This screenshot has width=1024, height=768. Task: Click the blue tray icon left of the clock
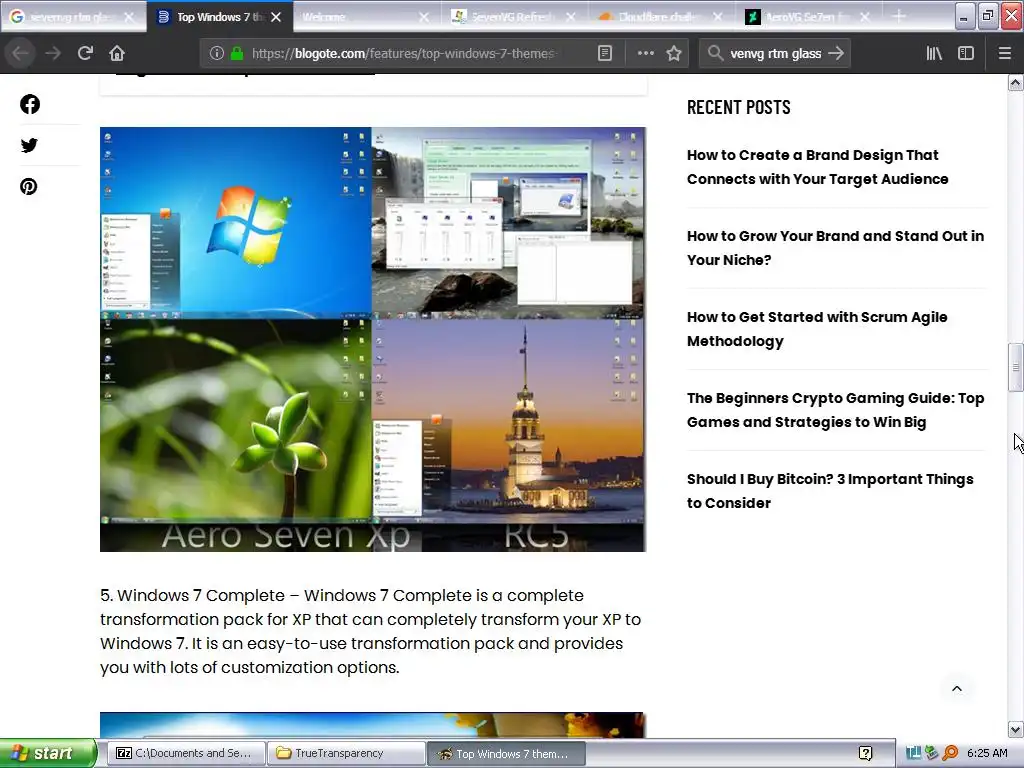[913, 753]
